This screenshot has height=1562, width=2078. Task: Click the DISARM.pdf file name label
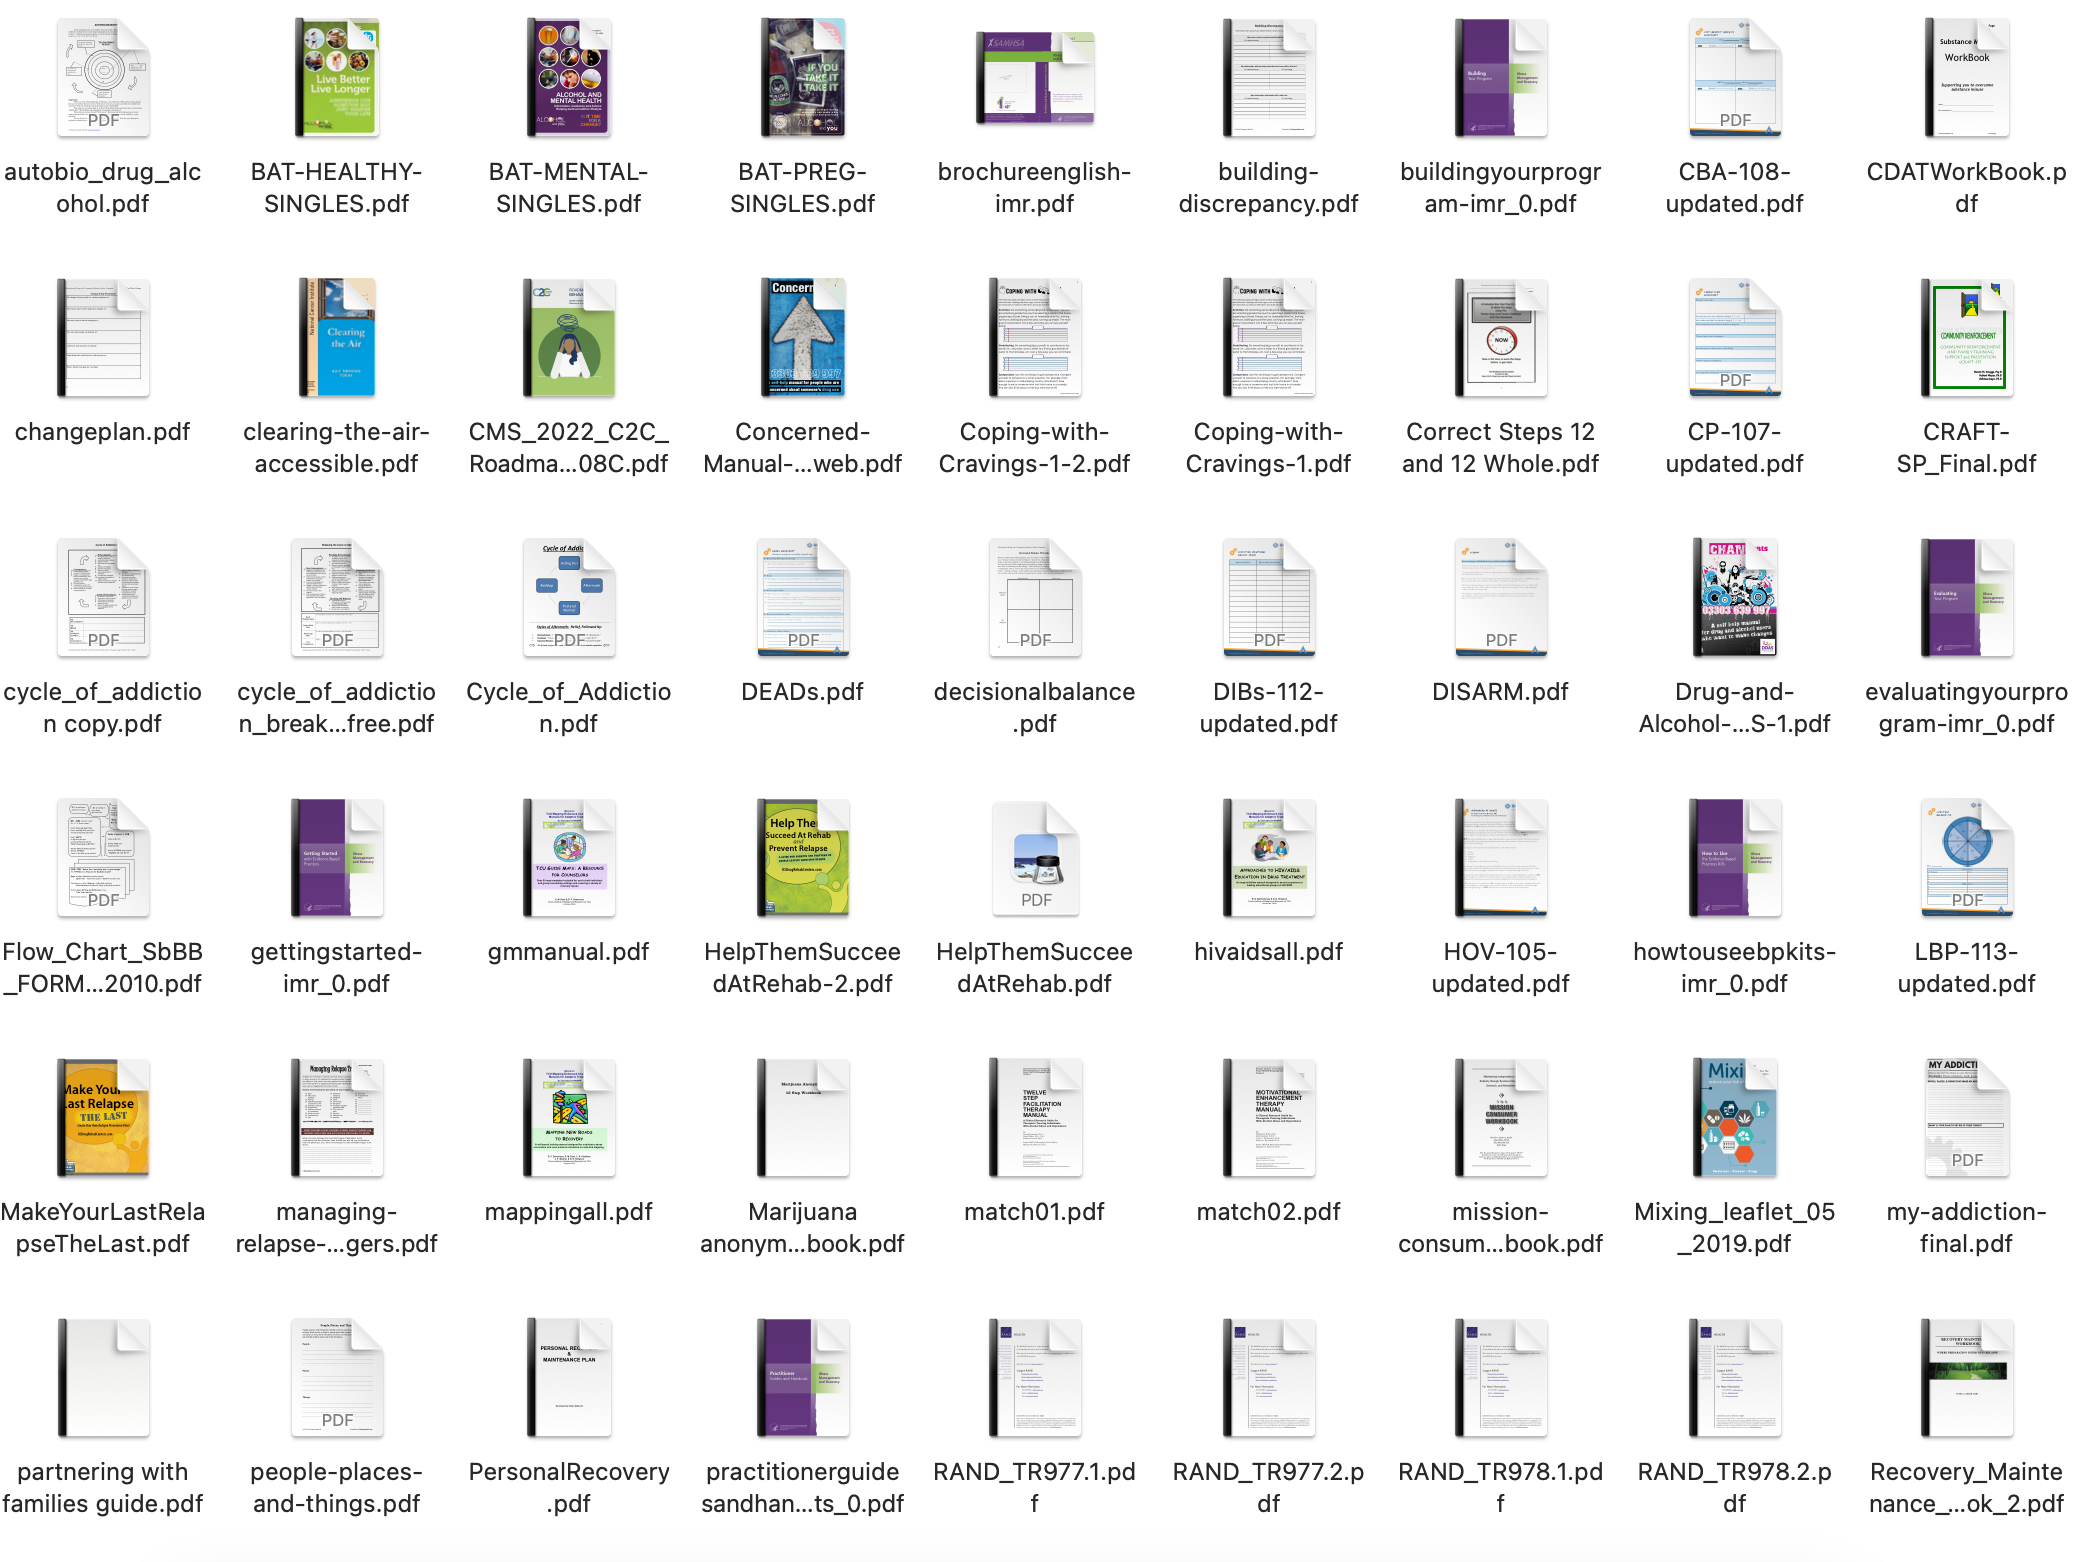pyautogui.click(x=1500, y=692)
